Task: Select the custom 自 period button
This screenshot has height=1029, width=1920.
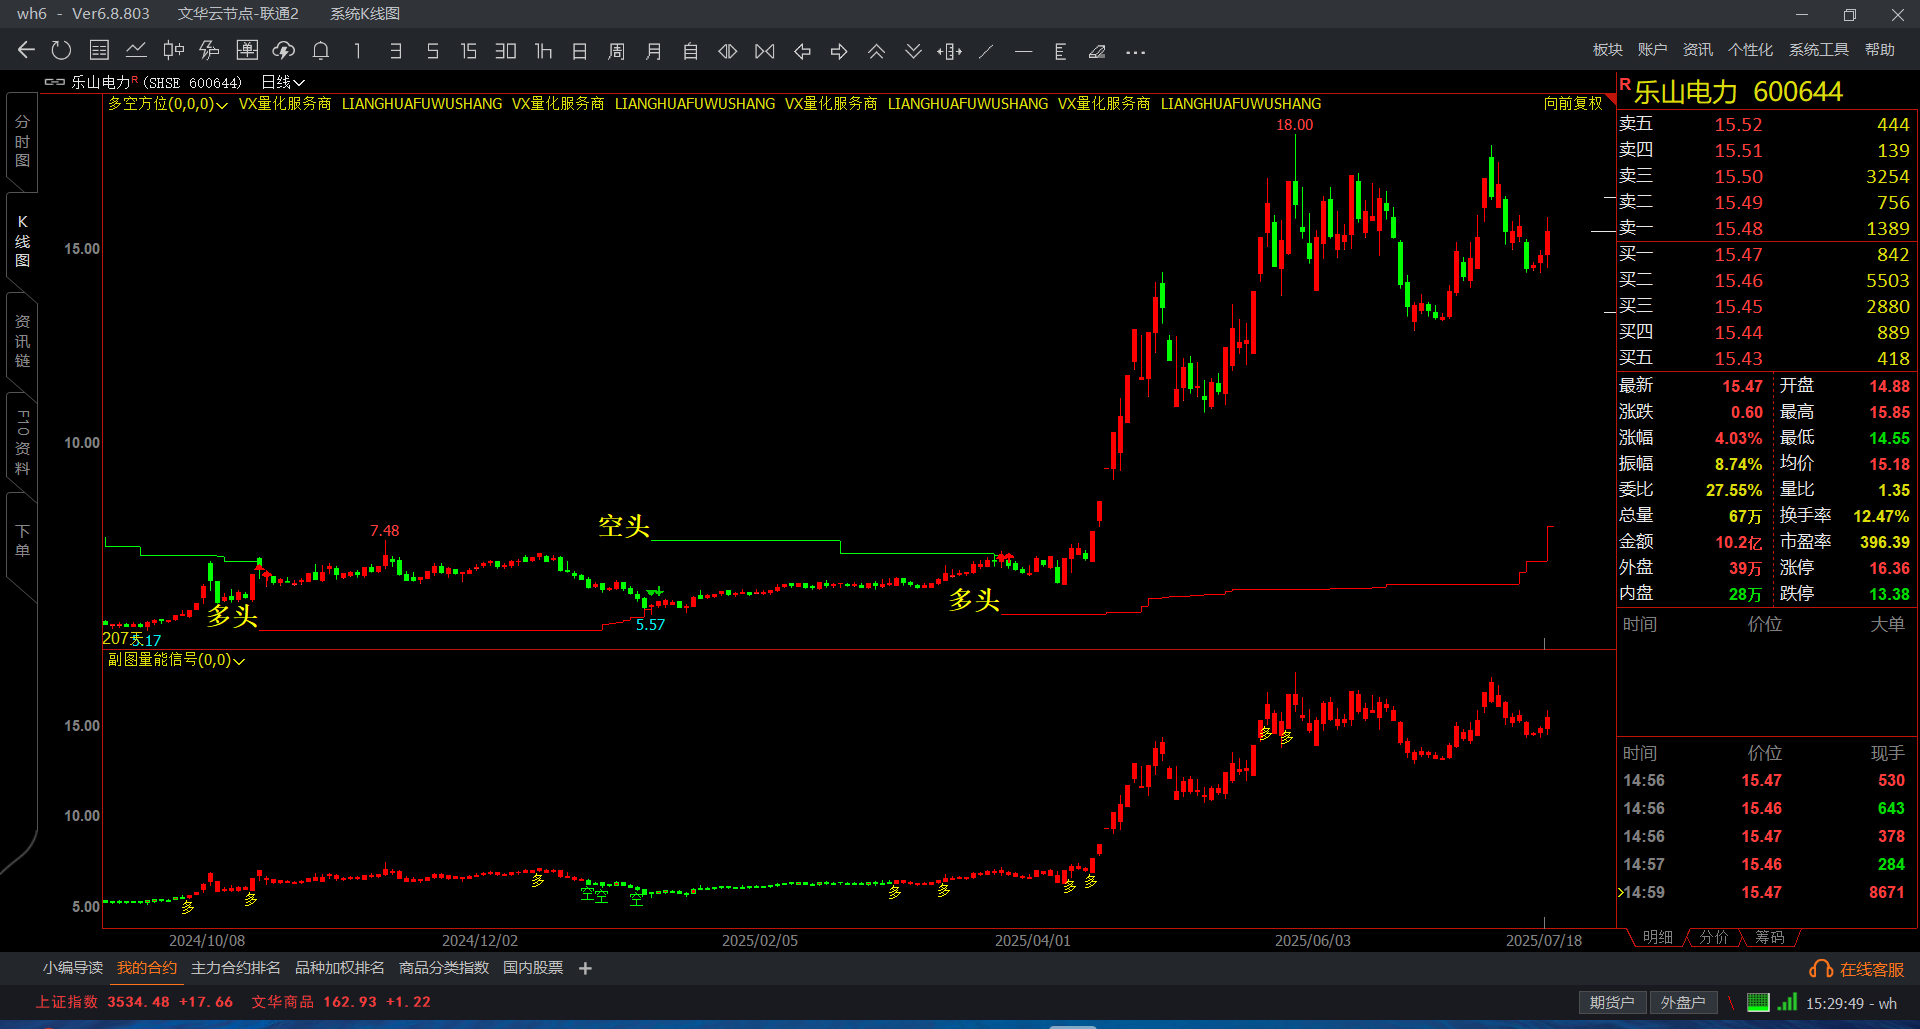Action: click(x=690, y=51)
